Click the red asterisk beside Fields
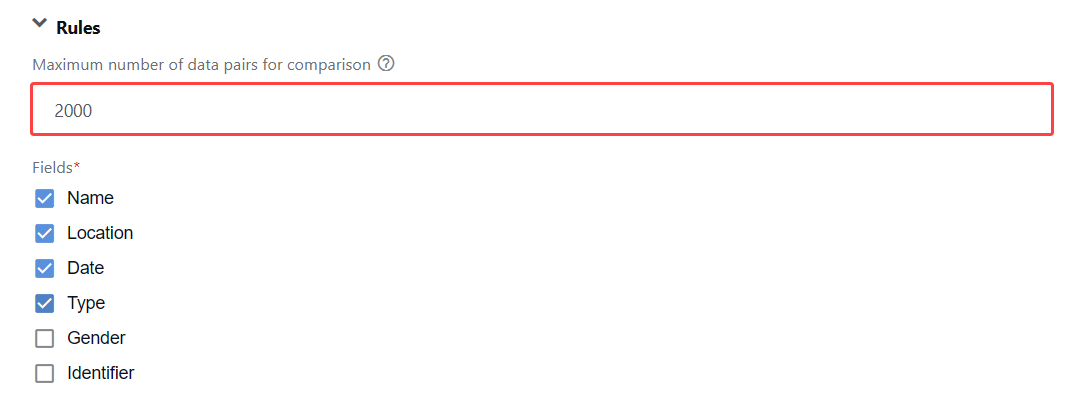Image resolution: width=1083 pixels, height=405 pixels. [77, 165]
